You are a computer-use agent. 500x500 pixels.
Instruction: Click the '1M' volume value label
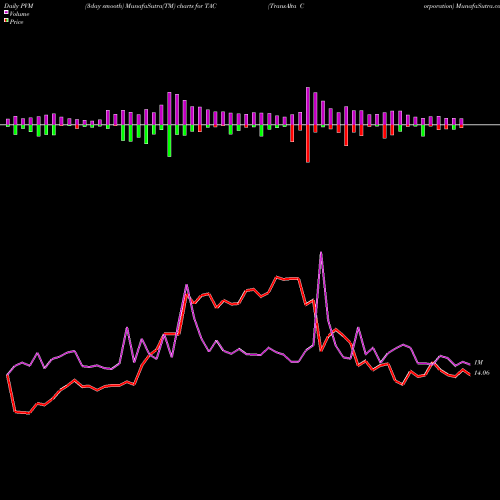(479, 362)
